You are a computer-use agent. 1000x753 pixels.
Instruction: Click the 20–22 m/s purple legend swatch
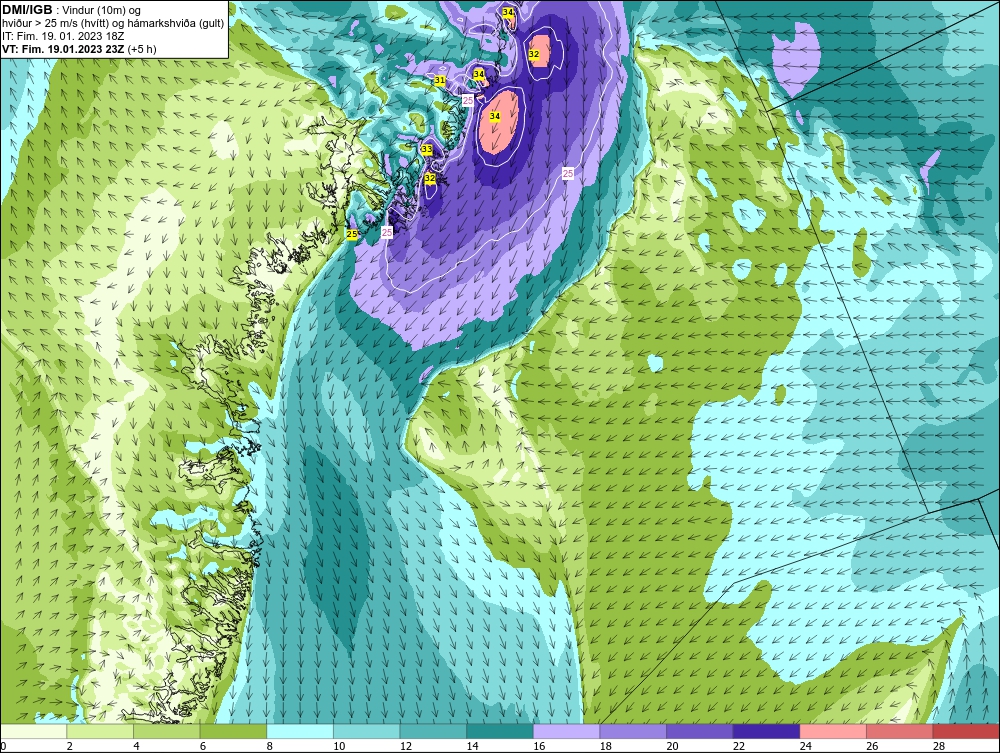pyautogui.click(x=700, y=731)
